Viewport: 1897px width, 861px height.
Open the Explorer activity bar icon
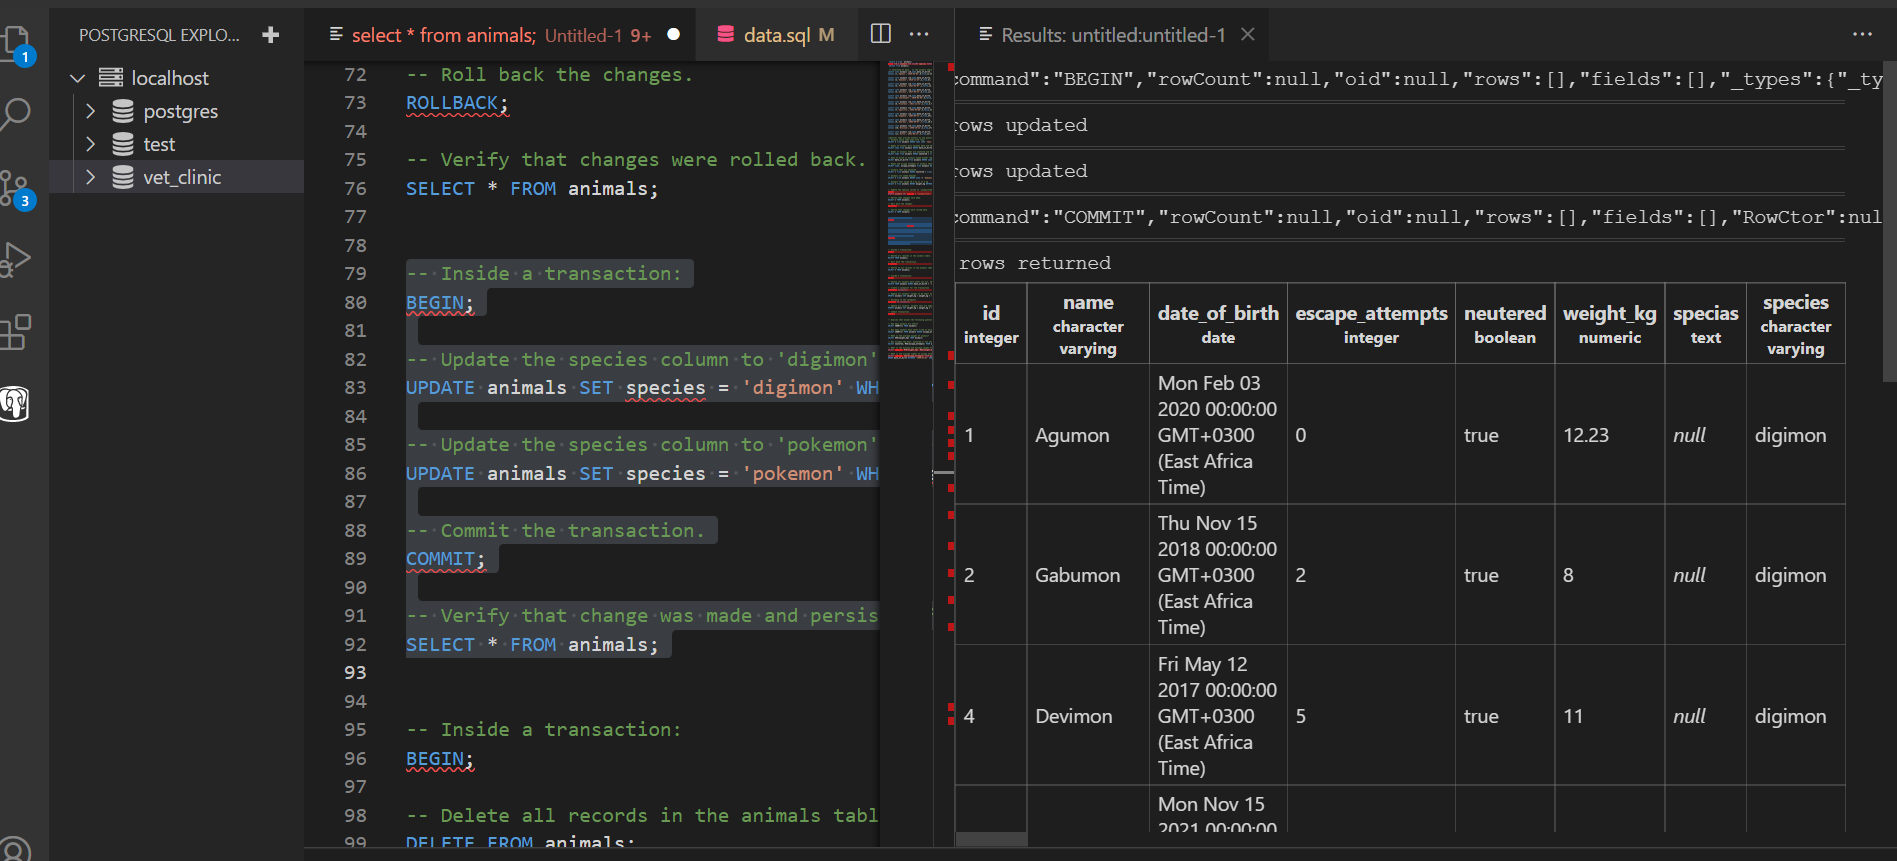17,43
